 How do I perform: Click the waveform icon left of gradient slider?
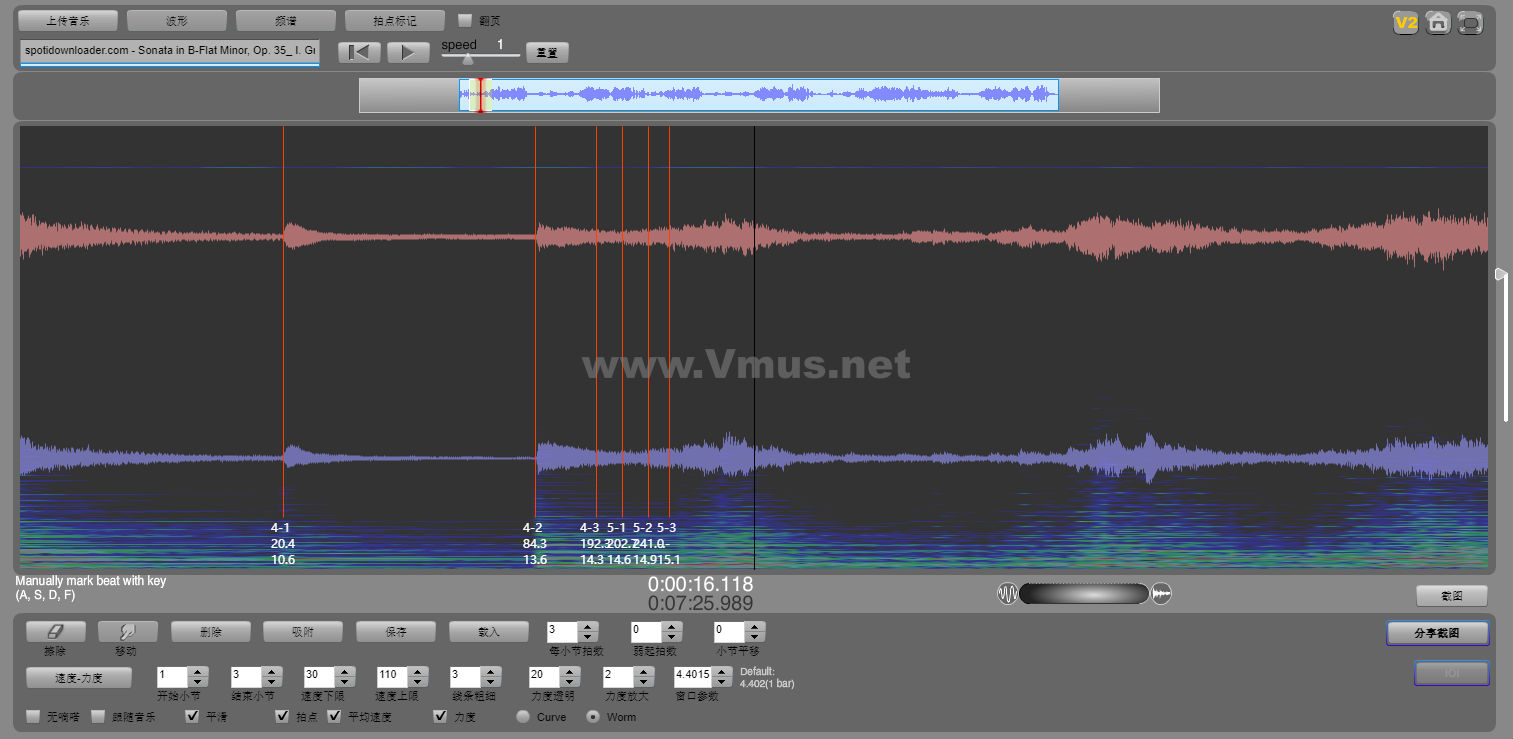pyautogui.click(x=1007, y=594)
